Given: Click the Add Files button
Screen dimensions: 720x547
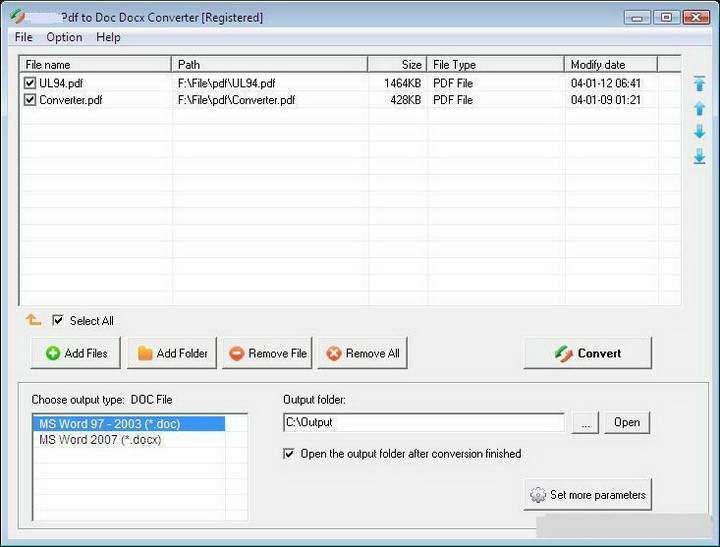Looking at the screenshot, I should pyautogui.click(x=76, y=353).
